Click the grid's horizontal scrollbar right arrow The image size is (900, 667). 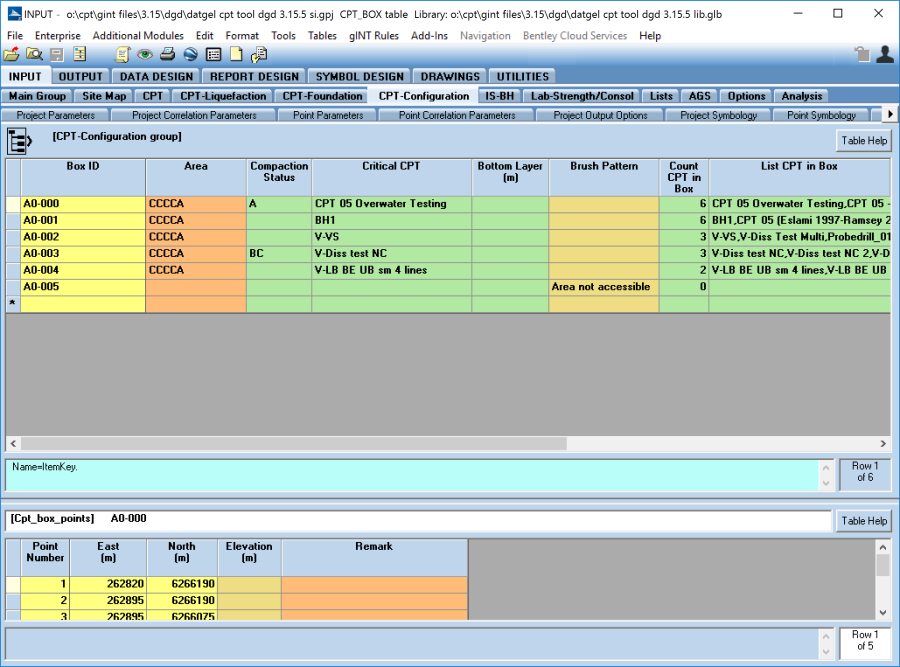coord(883,444)
